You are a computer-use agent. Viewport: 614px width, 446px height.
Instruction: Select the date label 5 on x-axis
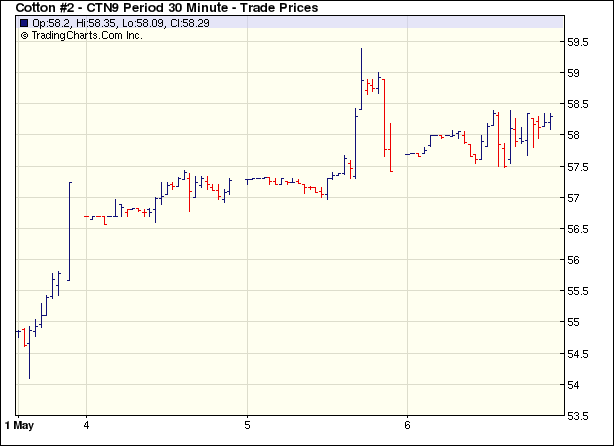tap(247, 424)
